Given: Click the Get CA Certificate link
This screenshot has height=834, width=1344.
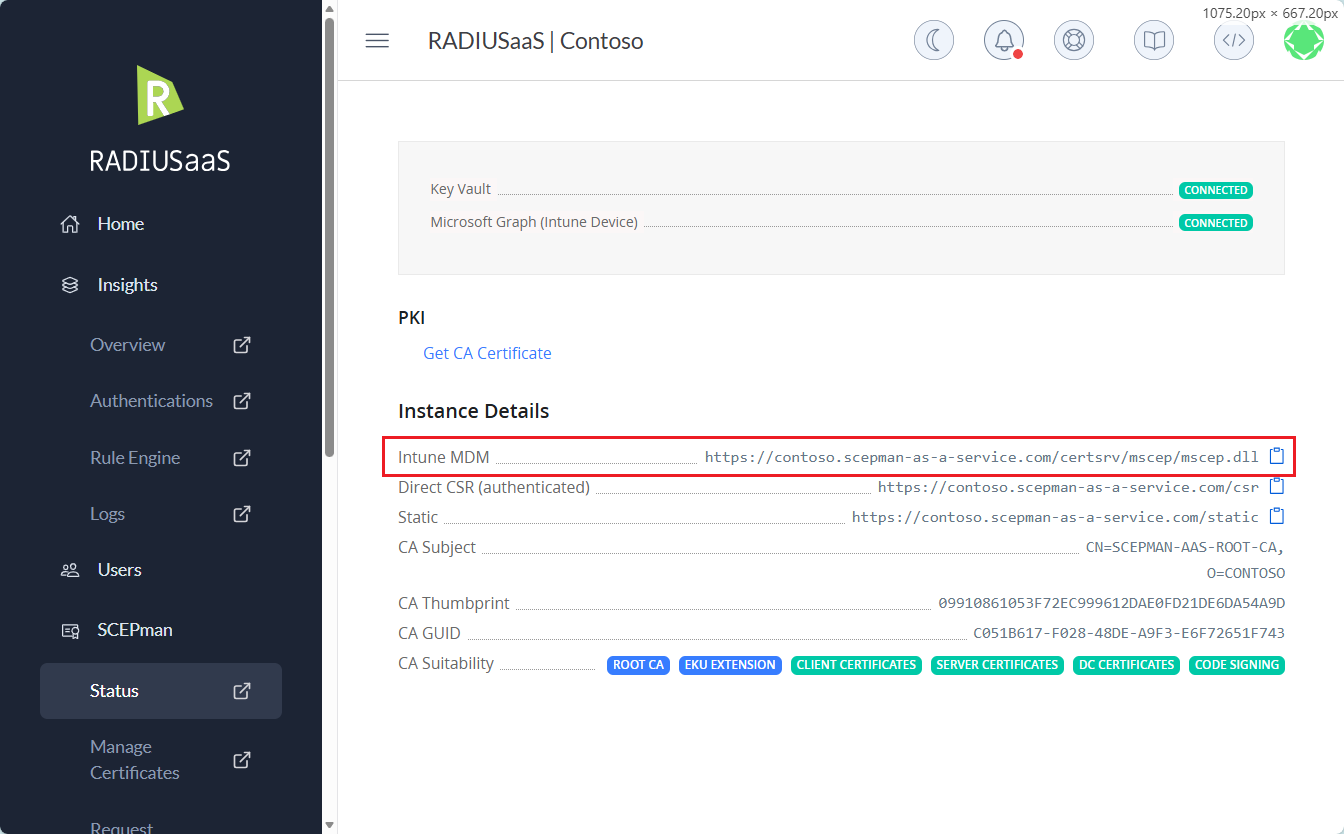Looking at the screenshot, I should tap(487, 353).
